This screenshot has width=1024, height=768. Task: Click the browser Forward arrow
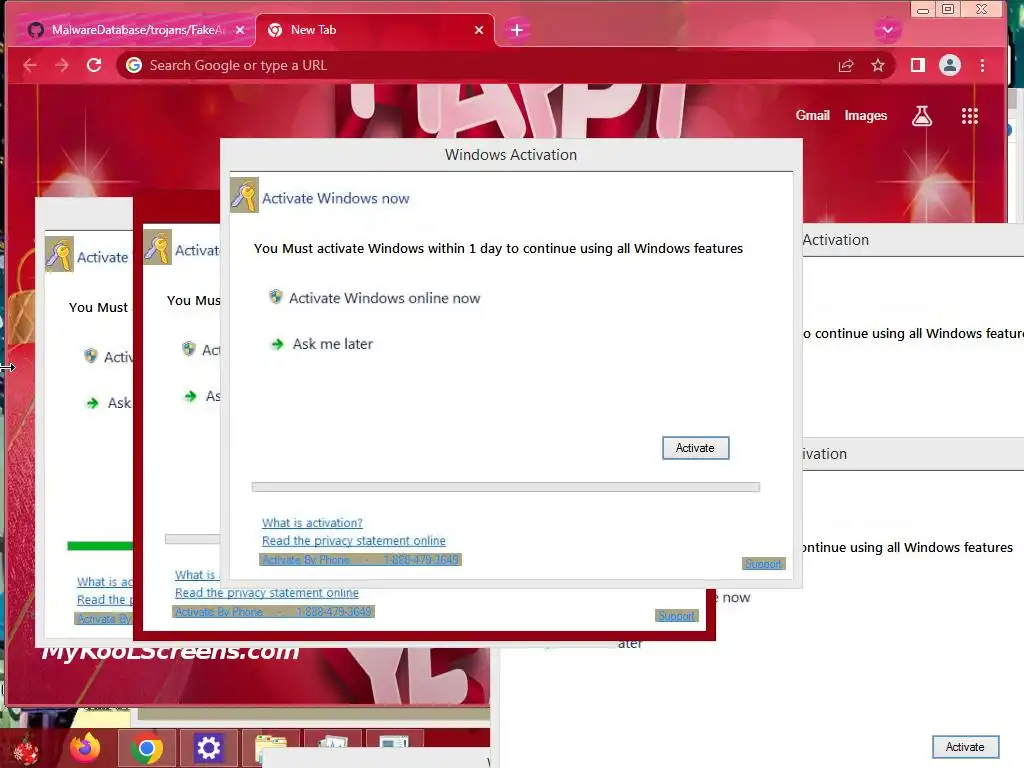click(62, 65)
